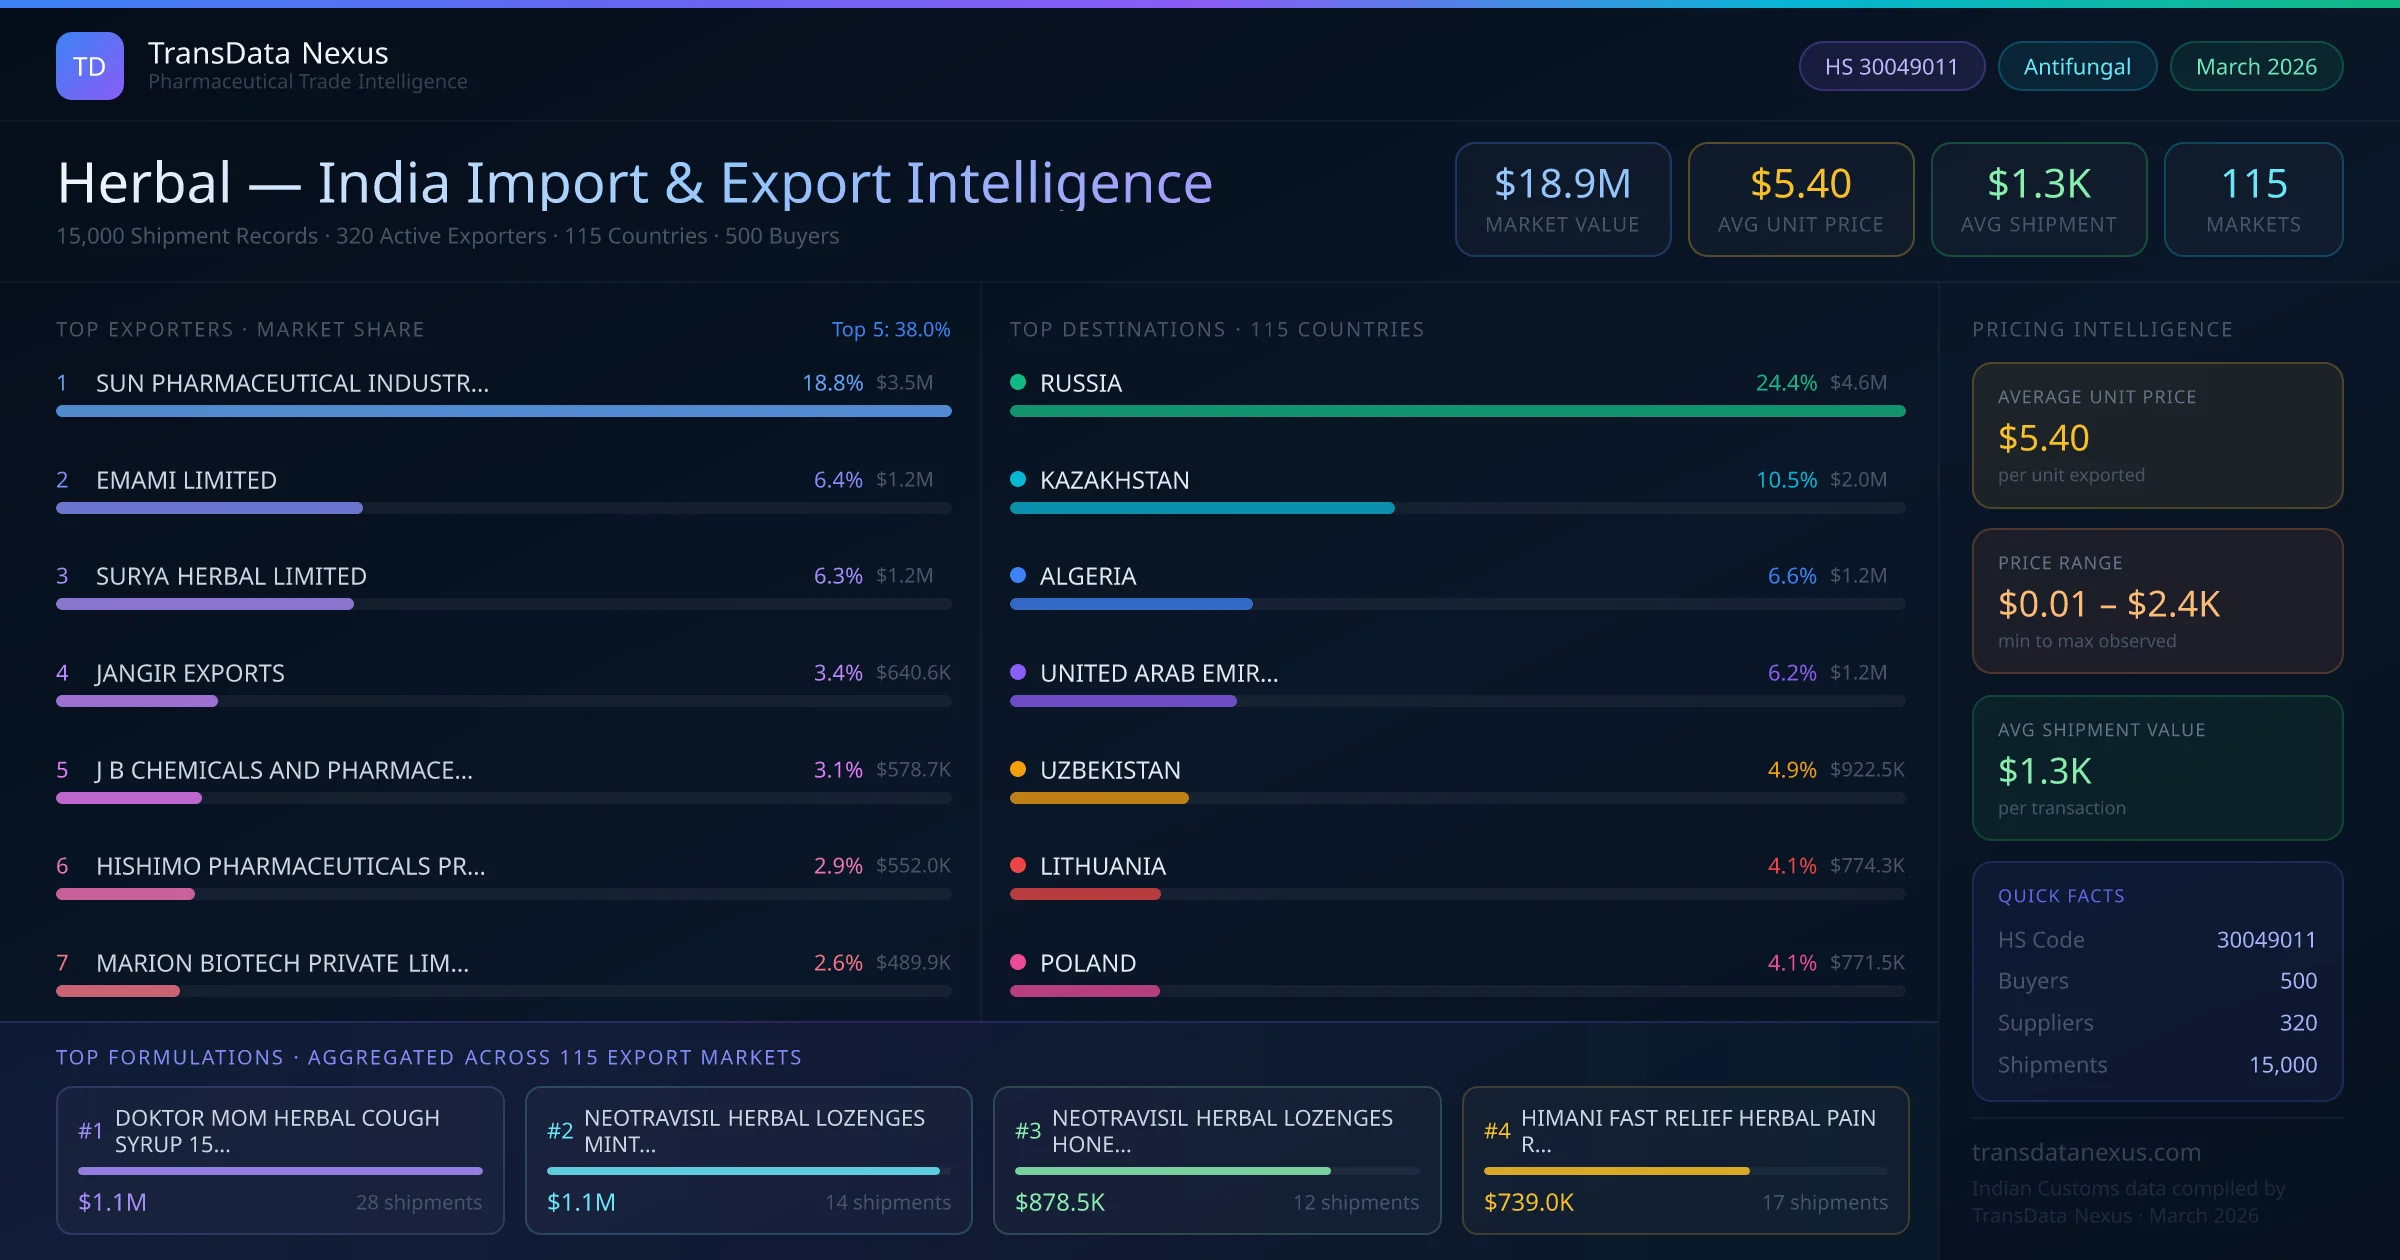Click the UNITED ARAB EMIR... purple marker
Image resolution: width=2400 pixels, height=1260 pixels.
pyautogui.click(x=1018, y=672)
